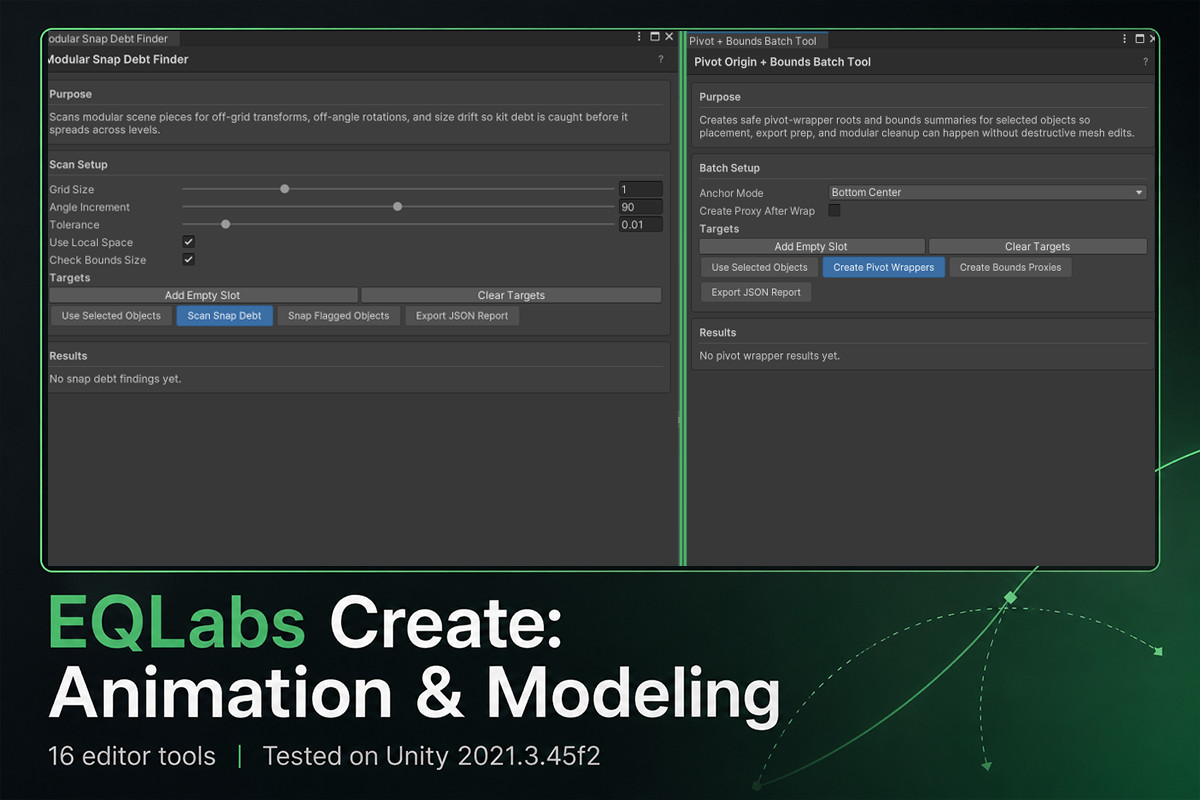The height and width of the screenshot is (800, 1200).
Task: Click the 'No pivot wrapper results yet.' text
Action: click(x=769, y=355)
